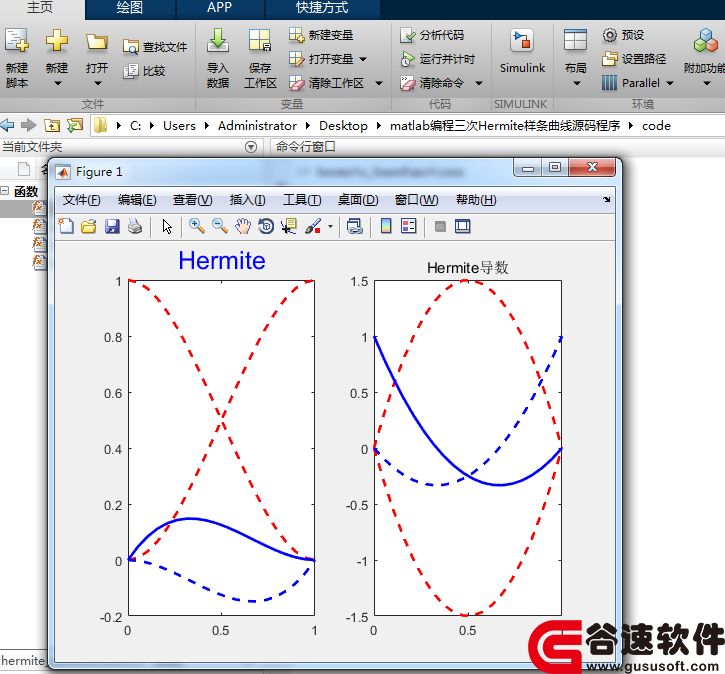
Task: Open the Tools (工具) menu in Figure 1
Action: pyautogui.click(x=302, y=200)
